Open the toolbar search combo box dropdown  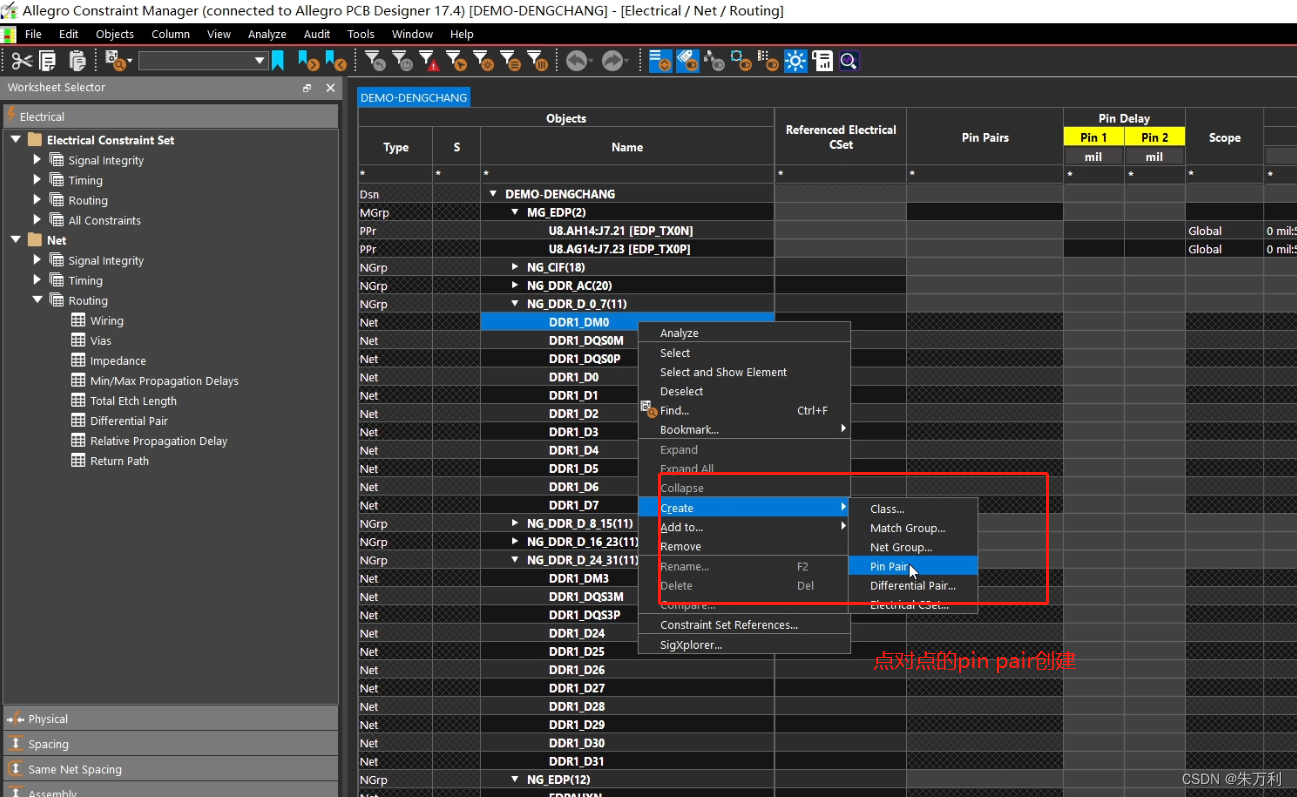(x=260, y=61)
